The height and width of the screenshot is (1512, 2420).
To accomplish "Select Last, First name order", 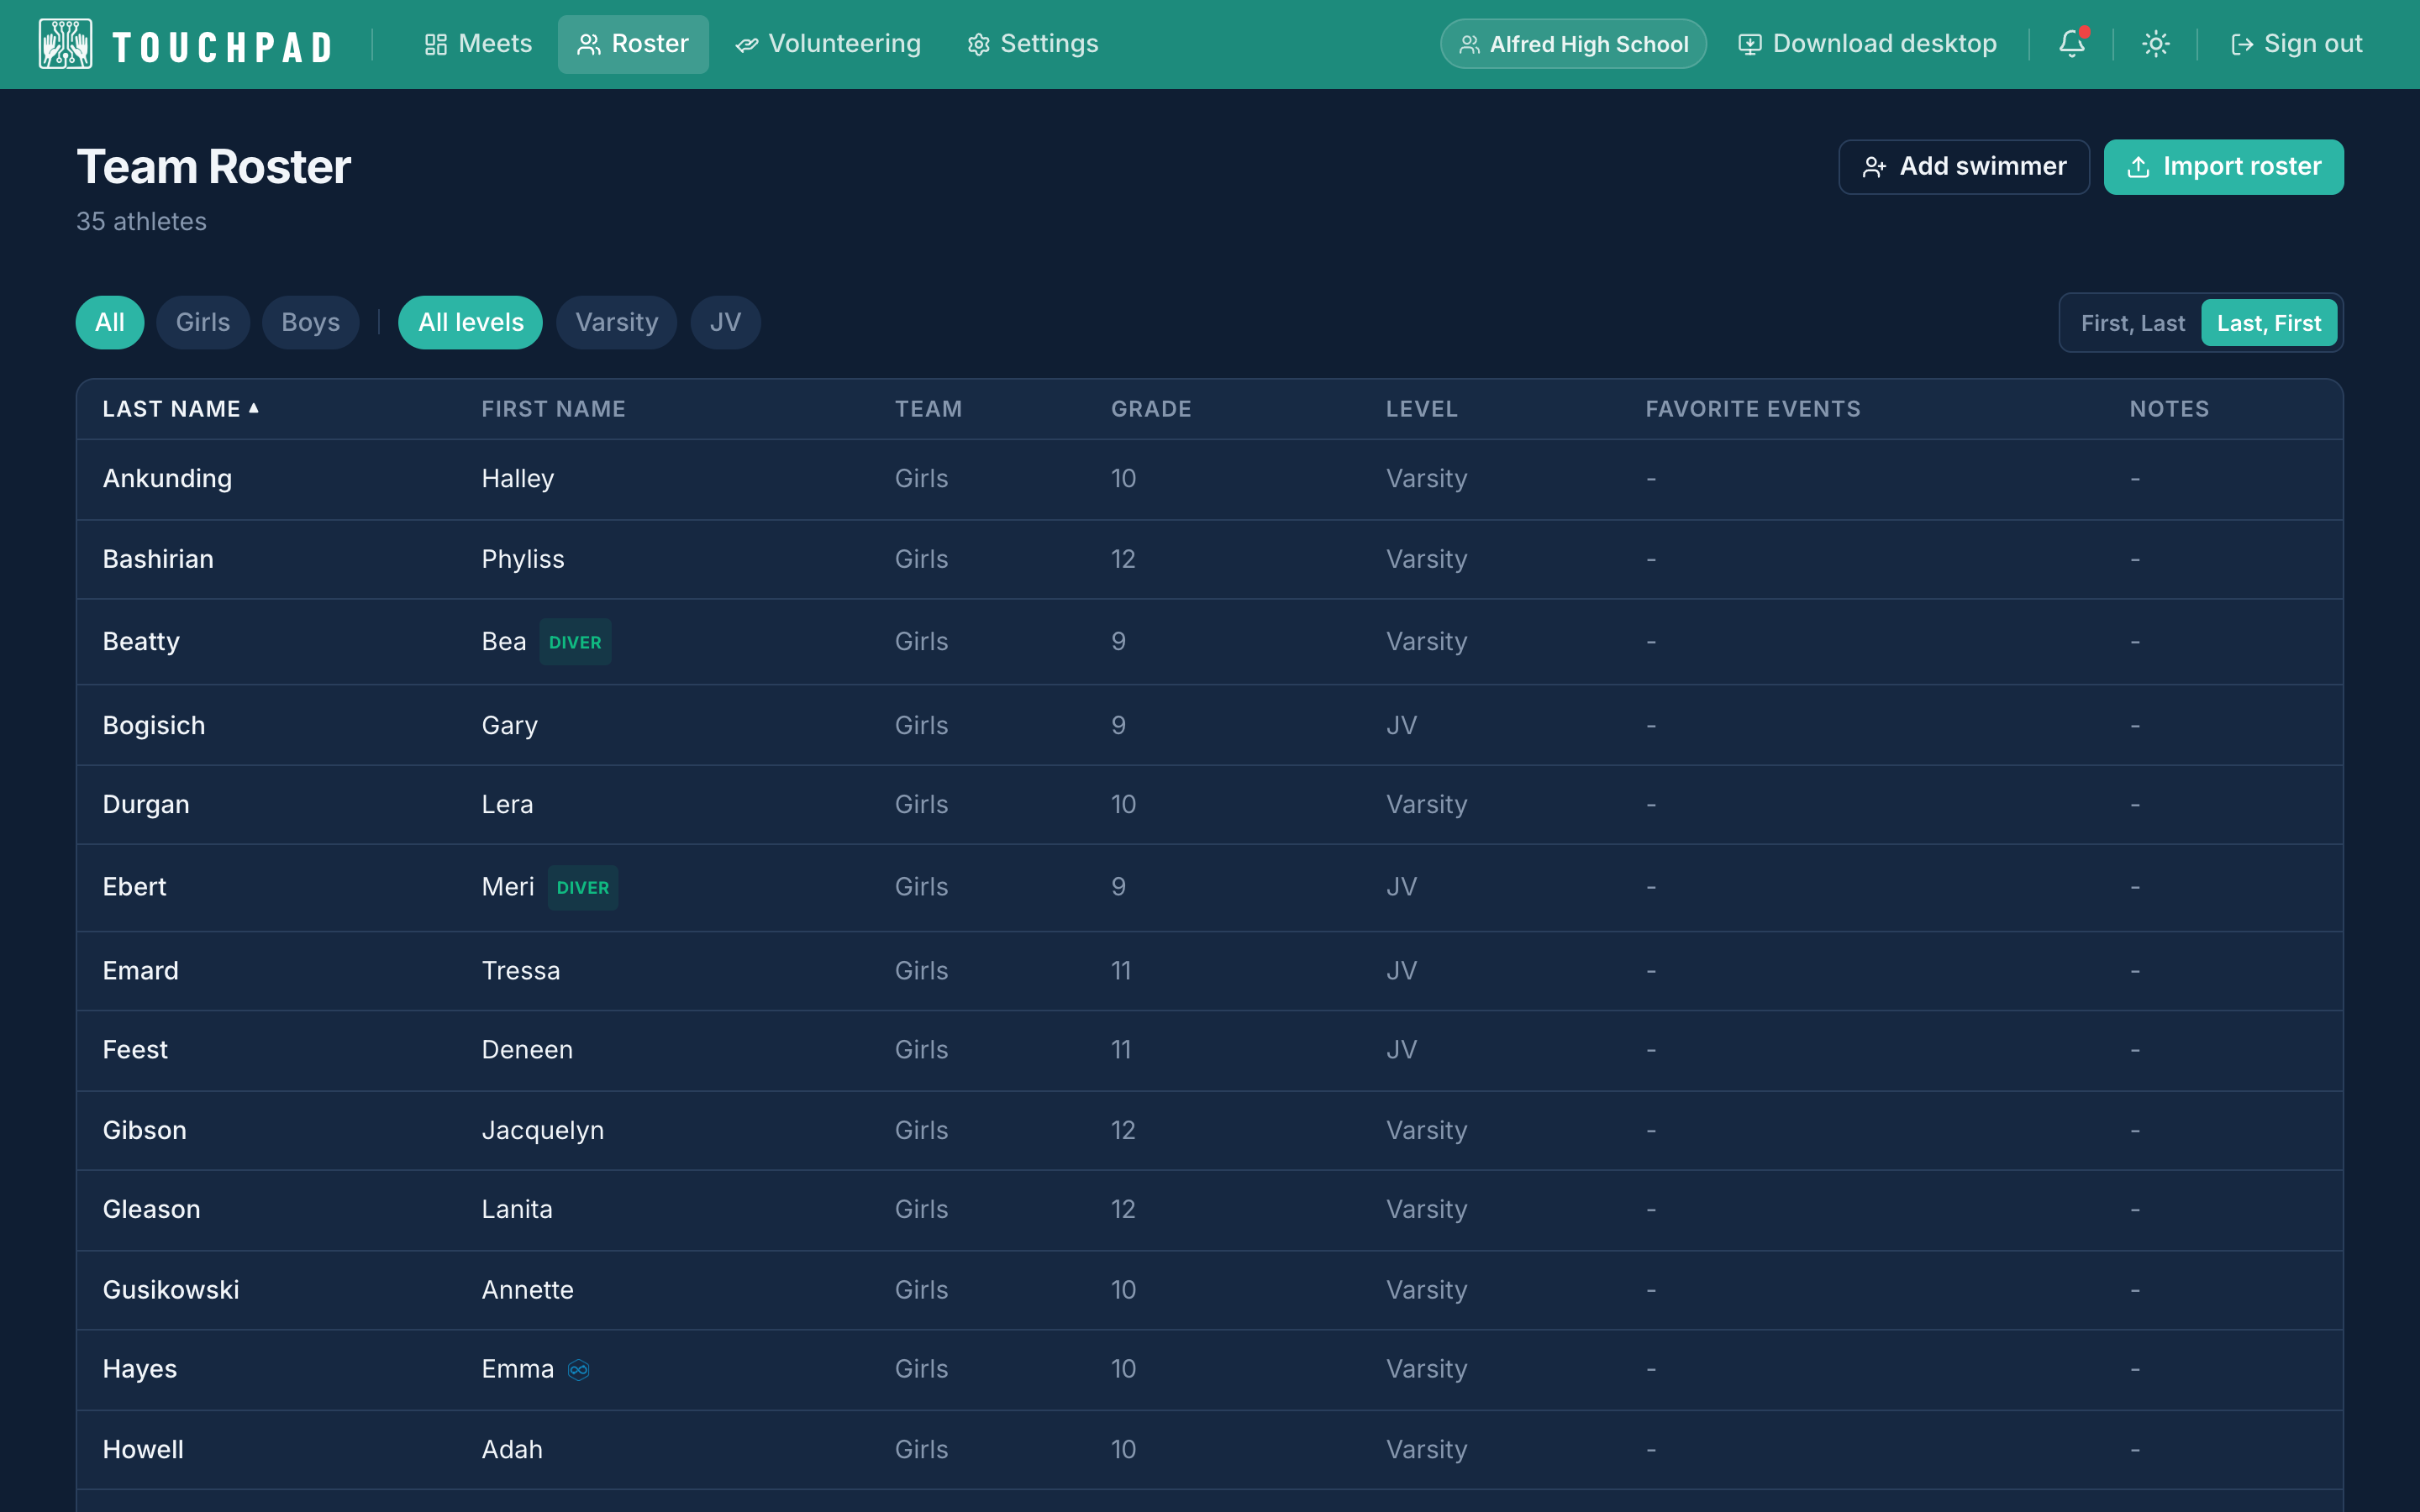I will [2269, 323].
